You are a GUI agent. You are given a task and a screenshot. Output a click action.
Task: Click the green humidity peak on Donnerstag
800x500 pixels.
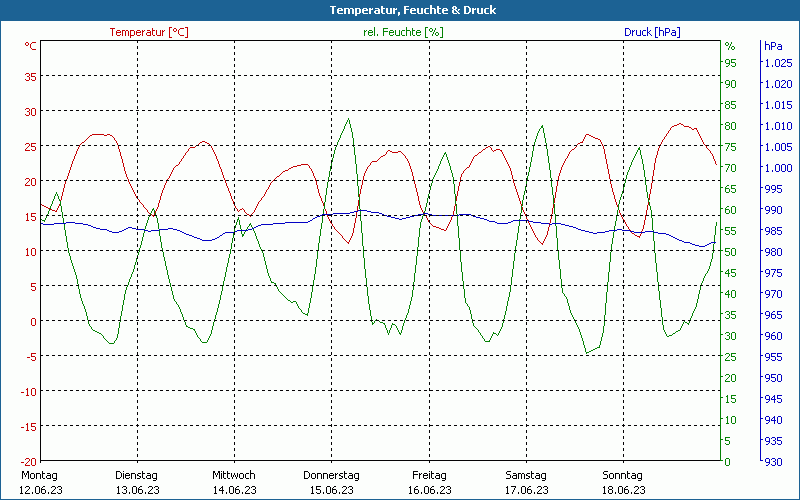(x=349, y=119)
